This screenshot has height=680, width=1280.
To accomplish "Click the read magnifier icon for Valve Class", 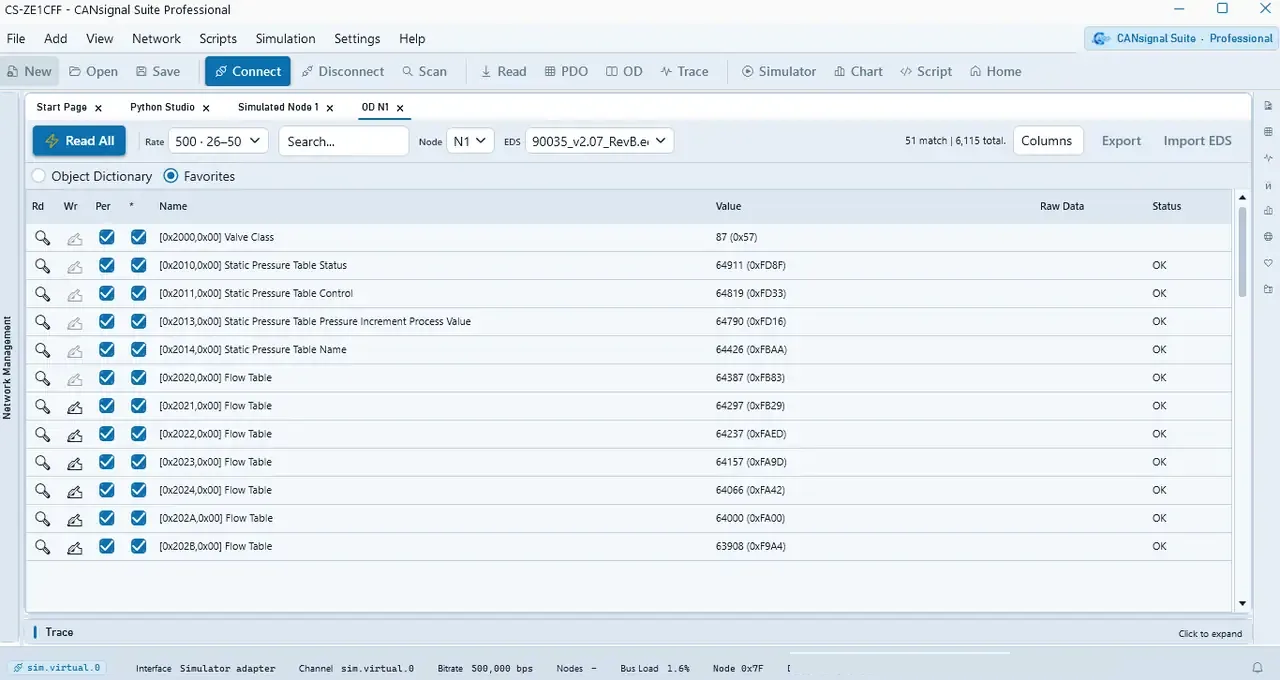I will point(42,238).
